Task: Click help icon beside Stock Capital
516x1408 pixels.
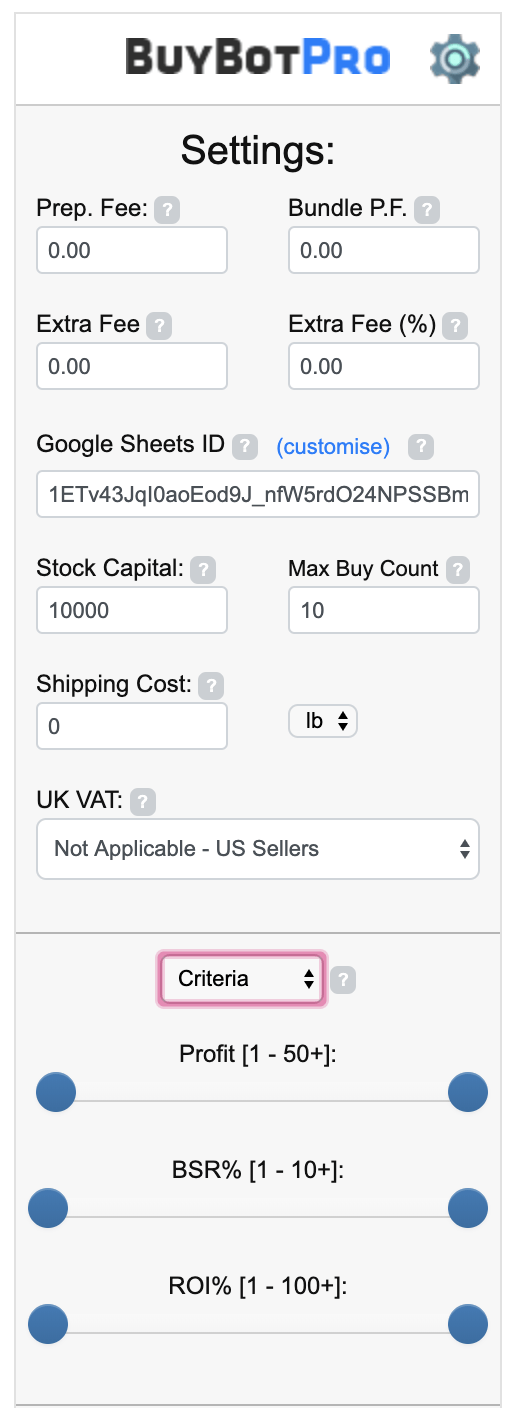Action: point(203,570)
